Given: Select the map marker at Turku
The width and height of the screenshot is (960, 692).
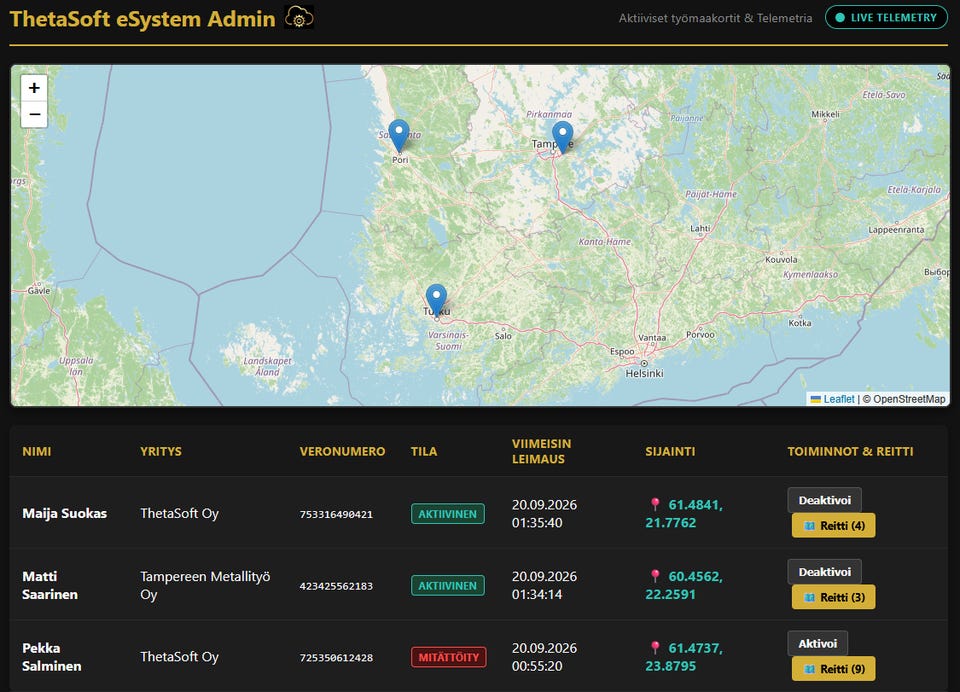Looking at the screenshot, I should pyautogui.click(x=436, y=300).
